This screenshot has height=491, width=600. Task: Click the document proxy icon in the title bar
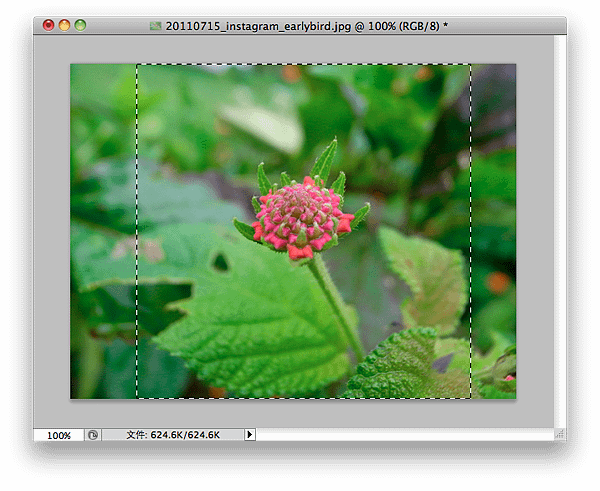coord(155,26)
